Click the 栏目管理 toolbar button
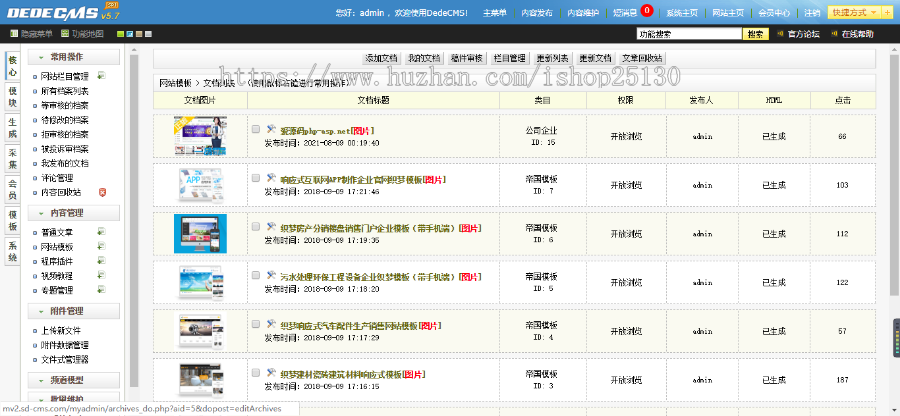This screenshot has height=416, width=900. [x=510, y=58]
